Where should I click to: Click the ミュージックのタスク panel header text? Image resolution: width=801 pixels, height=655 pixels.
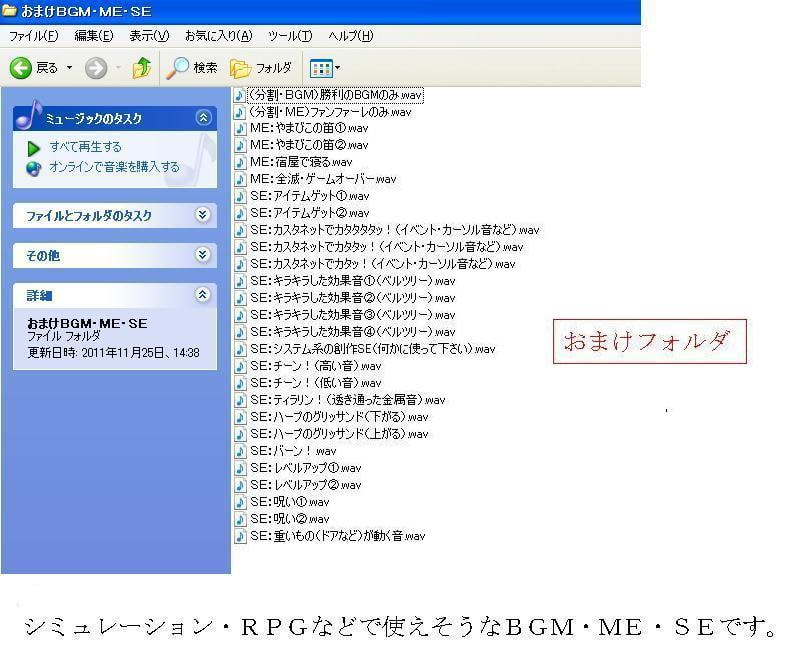pyautogui.click(x=93, y=119)
